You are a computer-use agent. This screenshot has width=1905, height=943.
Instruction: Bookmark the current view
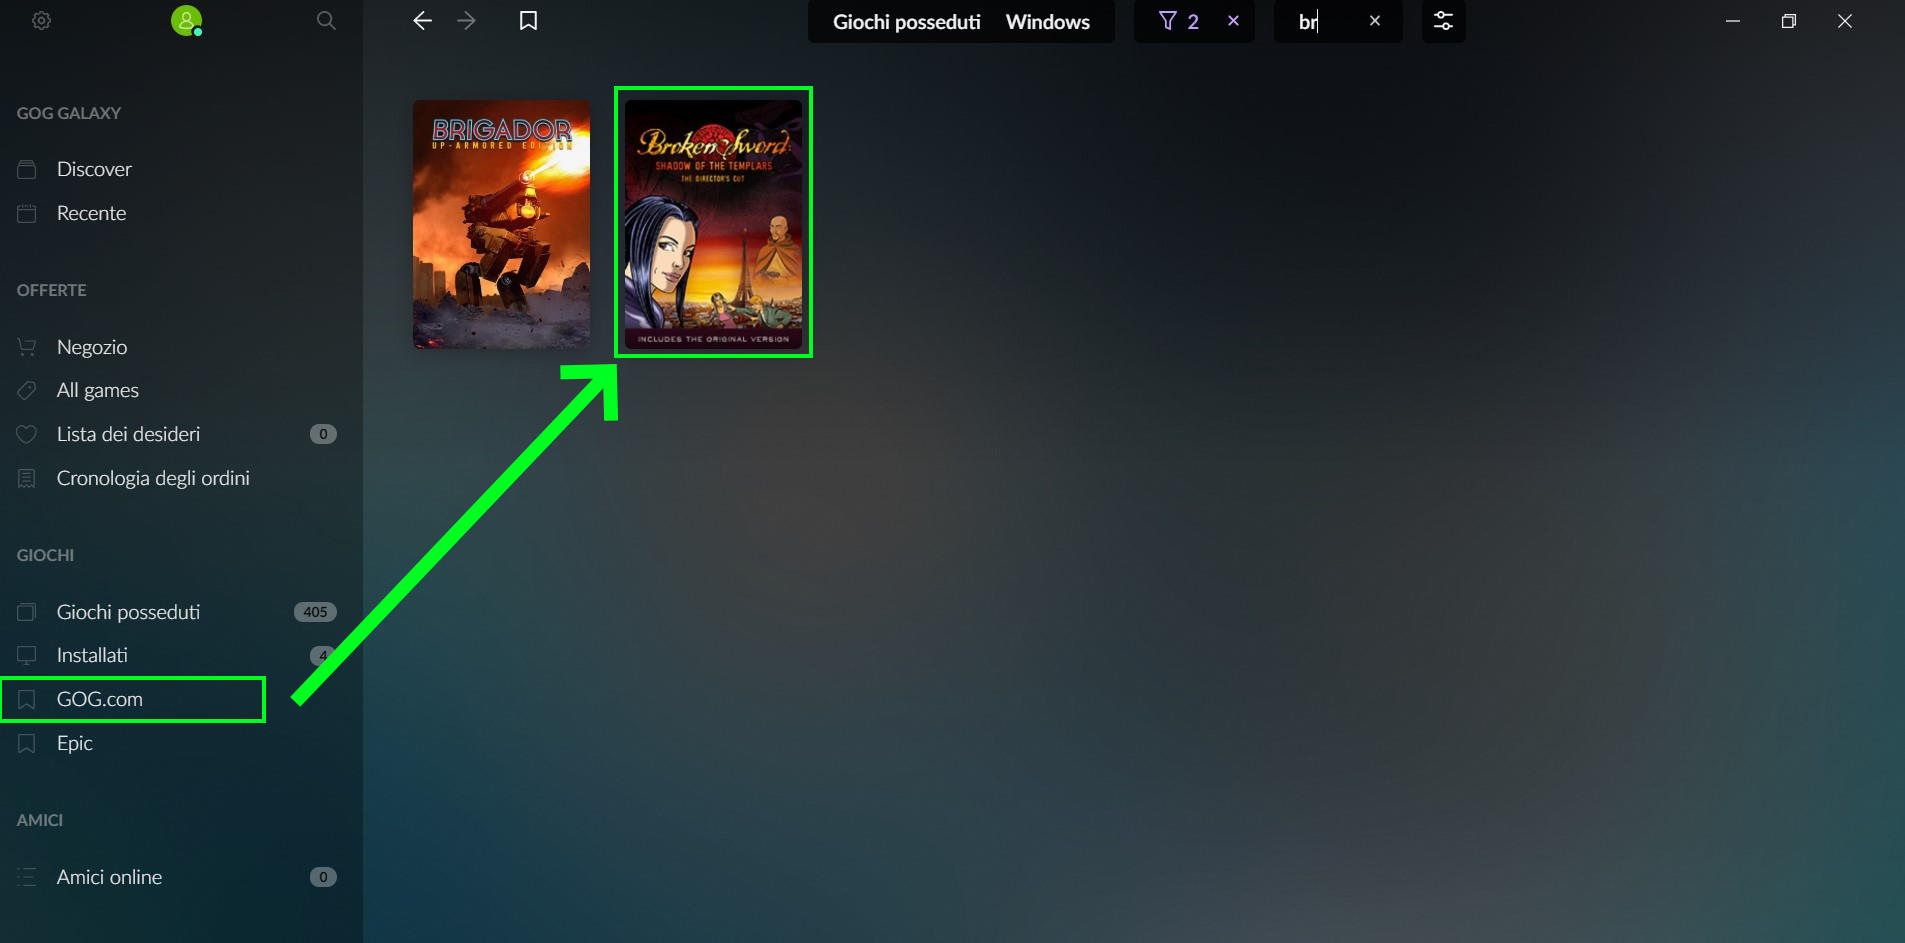(528, 21)
